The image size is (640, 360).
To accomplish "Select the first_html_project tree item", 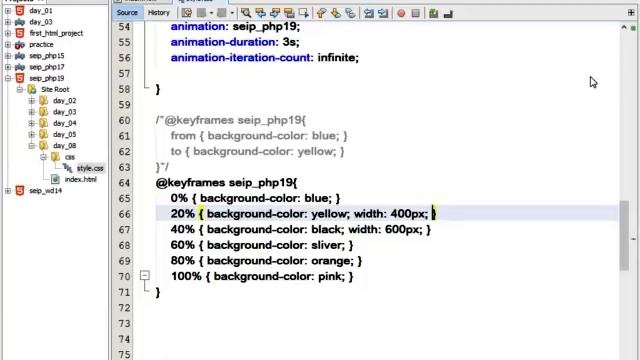I will click(x=56, y=33).
